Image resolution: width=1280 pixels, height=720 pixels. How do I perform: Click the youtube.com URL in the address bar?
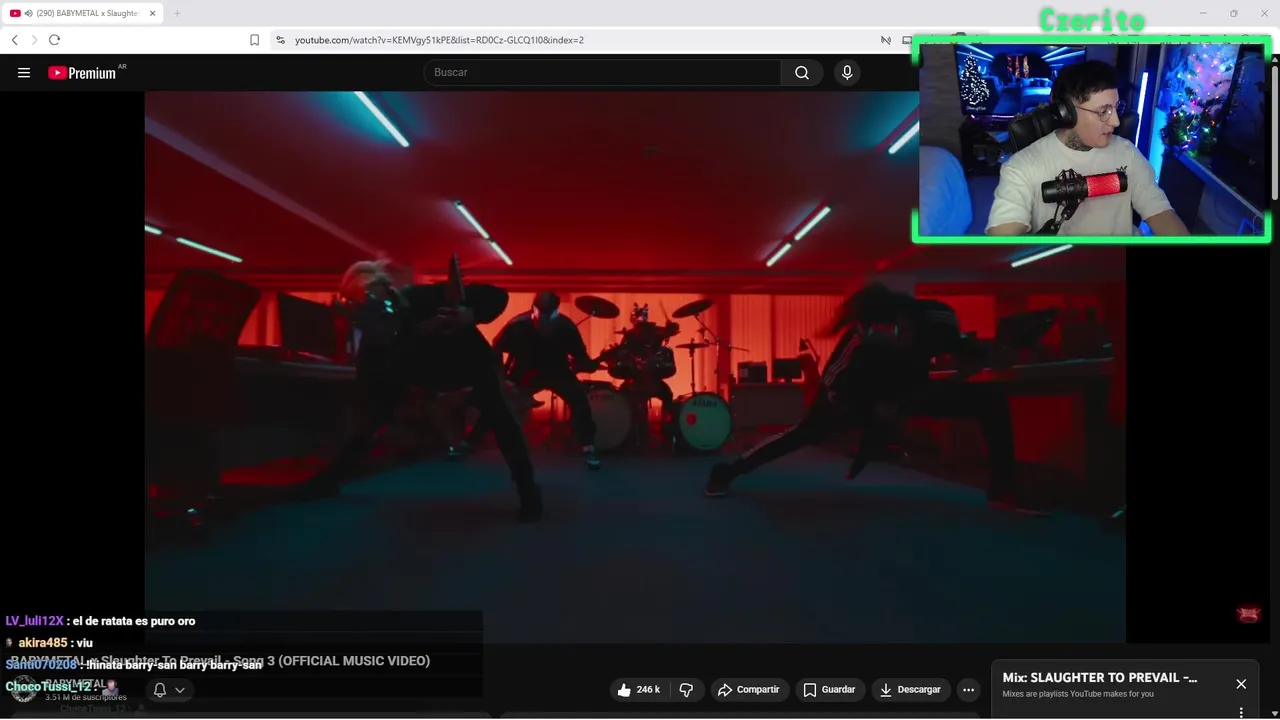point(439,40)
